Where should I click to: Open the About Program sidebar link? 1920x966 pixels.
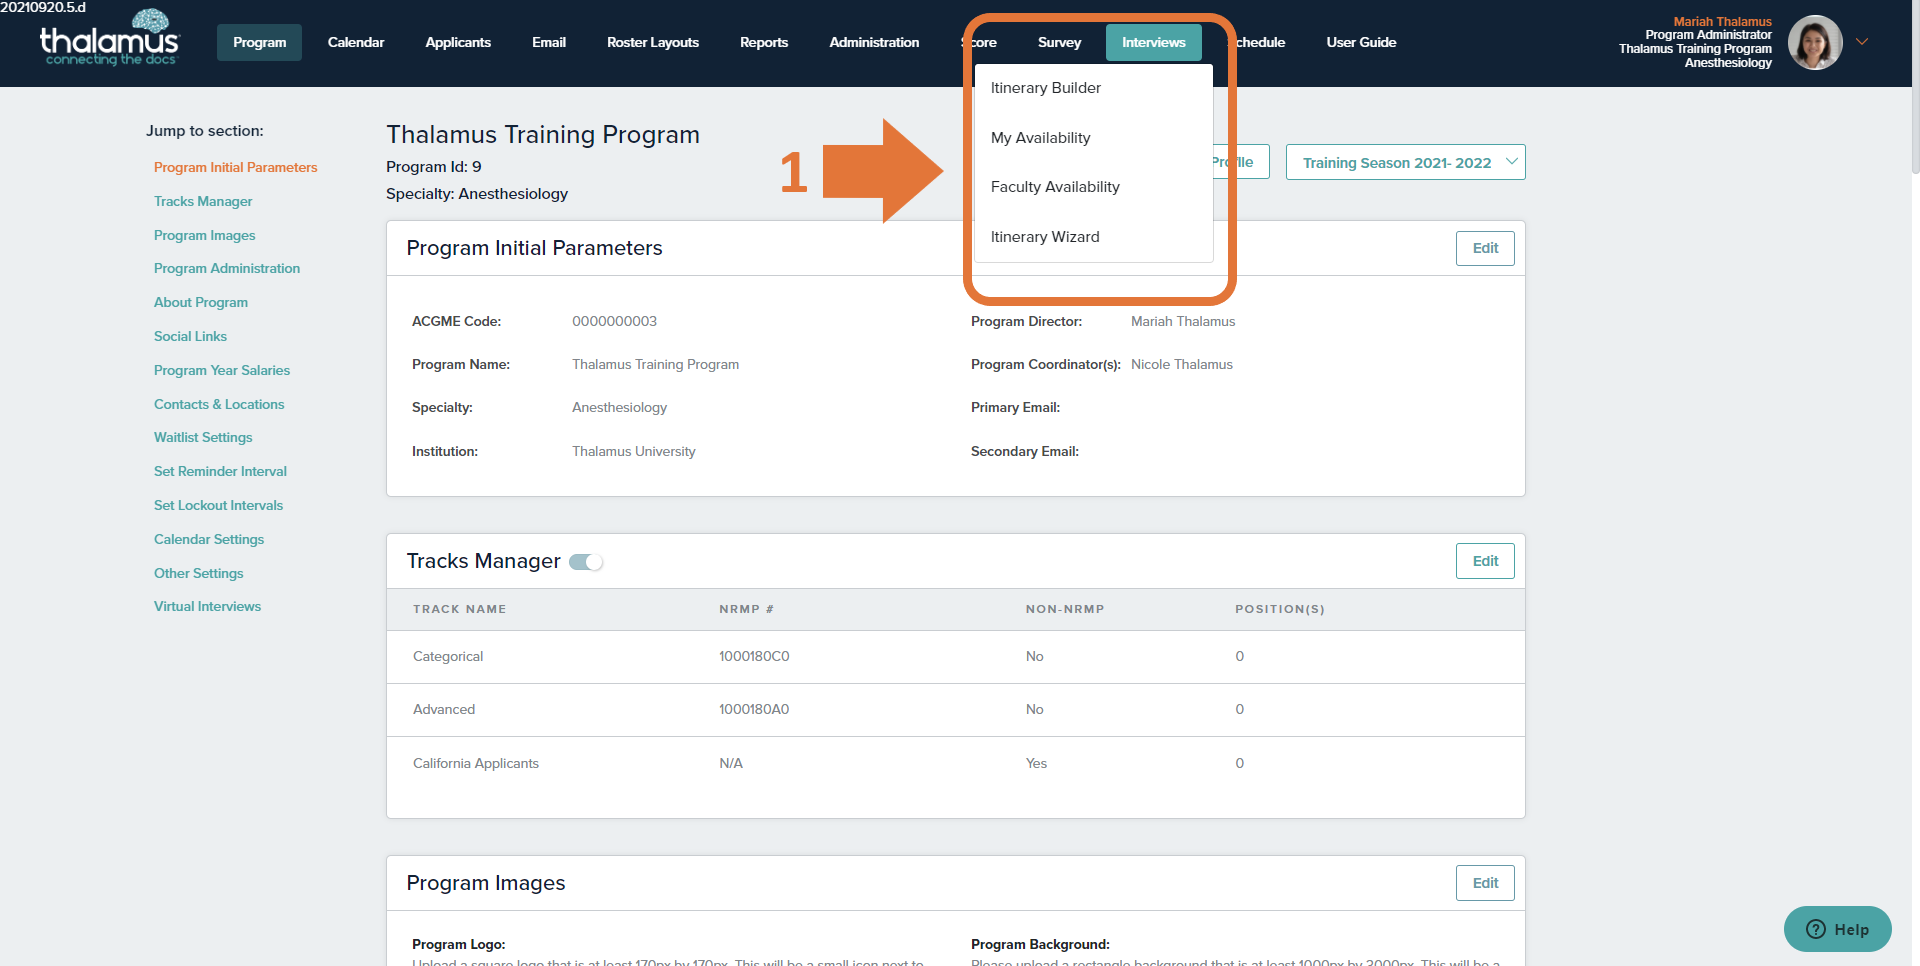[x=201, y=303]
